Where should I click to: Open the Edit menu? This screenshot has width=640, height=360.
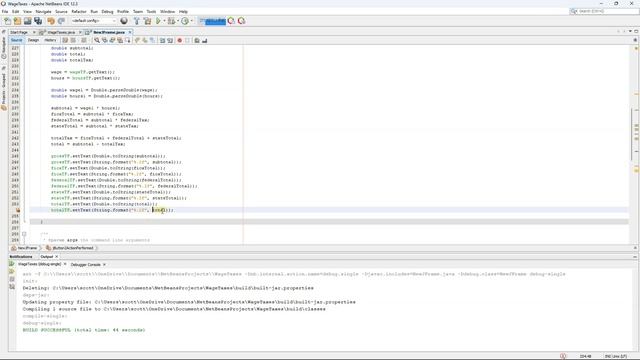(16, 11)
